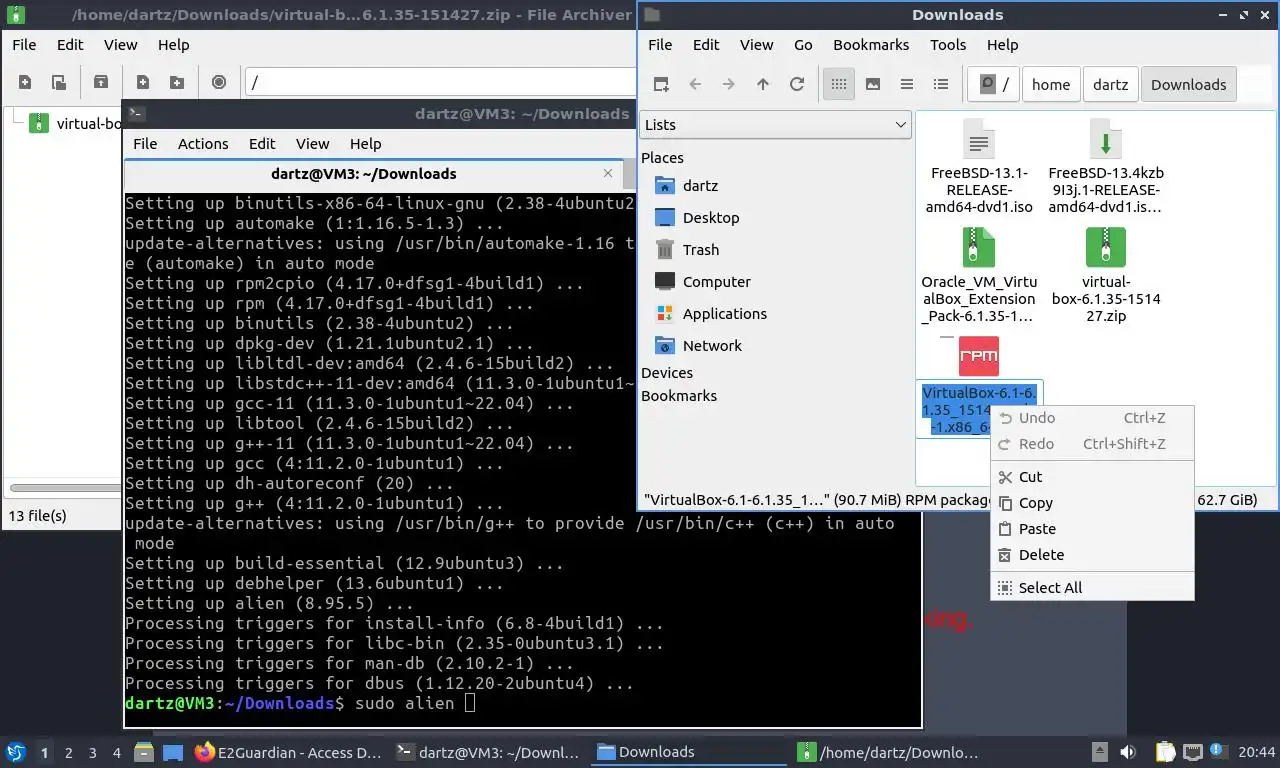Click show desktop icon in taskbar

click(173, 752)
